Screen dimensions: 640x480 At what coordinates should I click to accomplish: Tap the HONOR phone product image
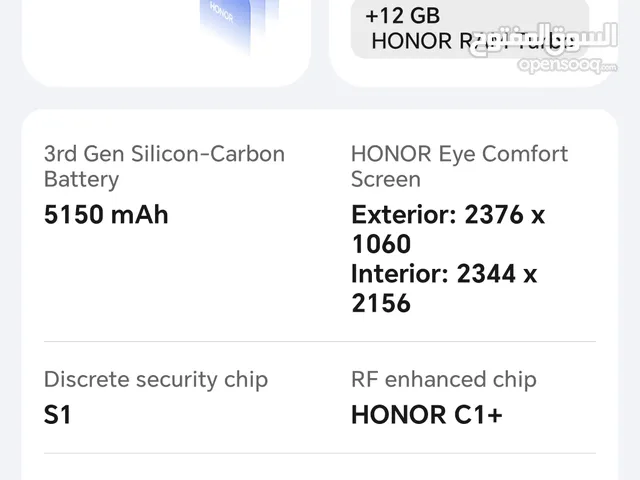[x=239, y=24]
